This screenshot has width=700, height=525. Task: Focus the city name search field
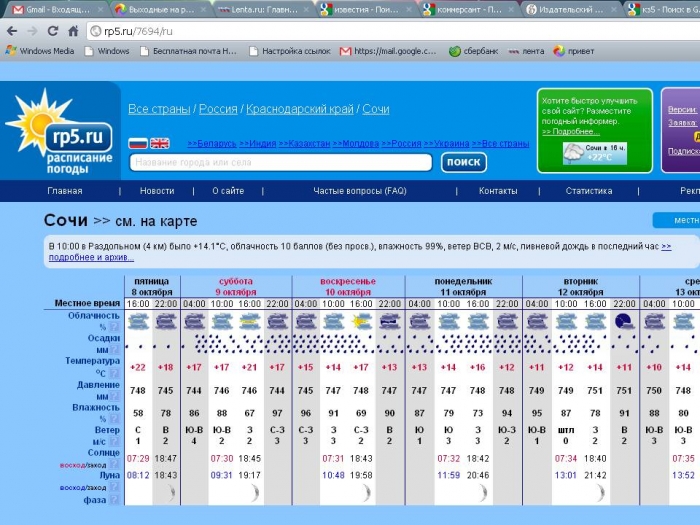click(x=280, y=162)
